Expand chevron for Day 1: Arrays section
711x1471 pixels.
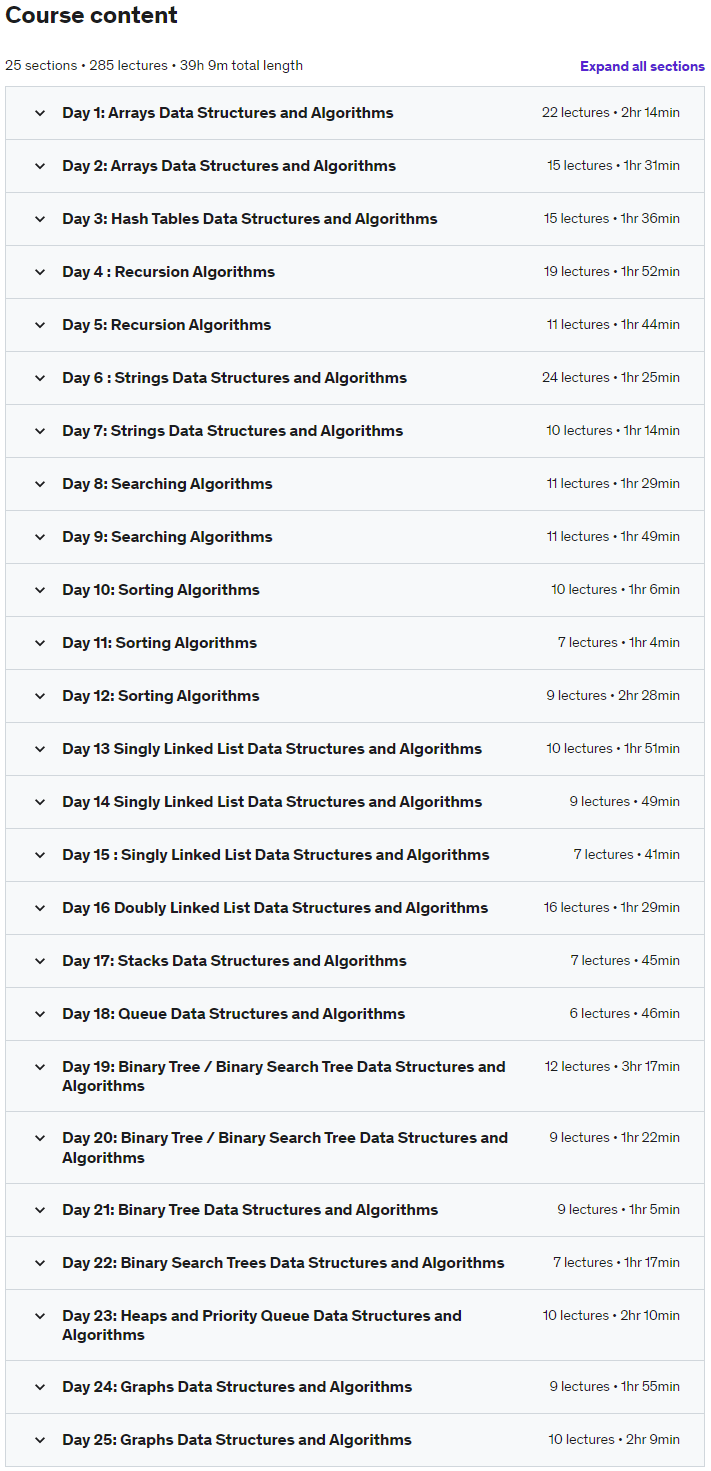coord(40,113)
